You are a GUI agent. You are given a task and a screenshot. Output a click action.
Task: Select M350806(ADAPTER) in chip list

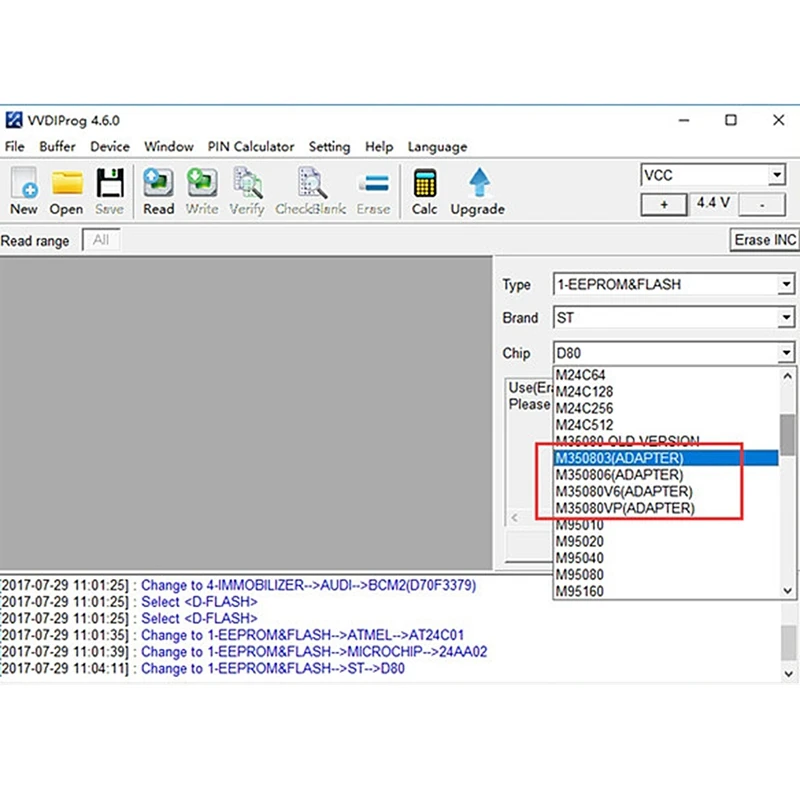click(666, 474)
